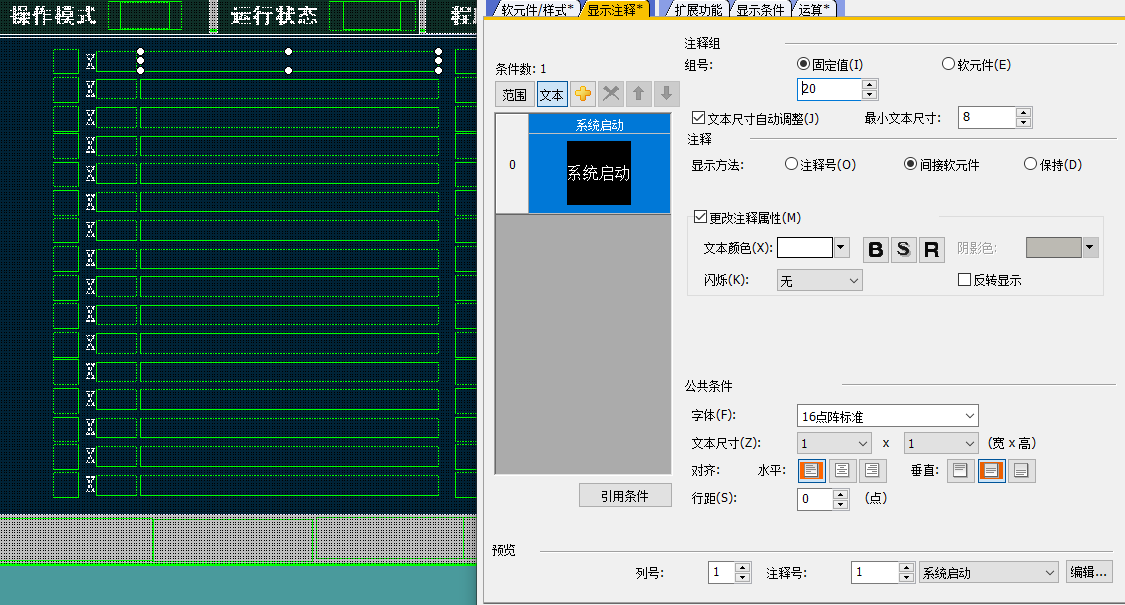The image size is (1125, 605).
Task: Open the 系统启动 comment preview dropdown
Action: pos(987,573)
